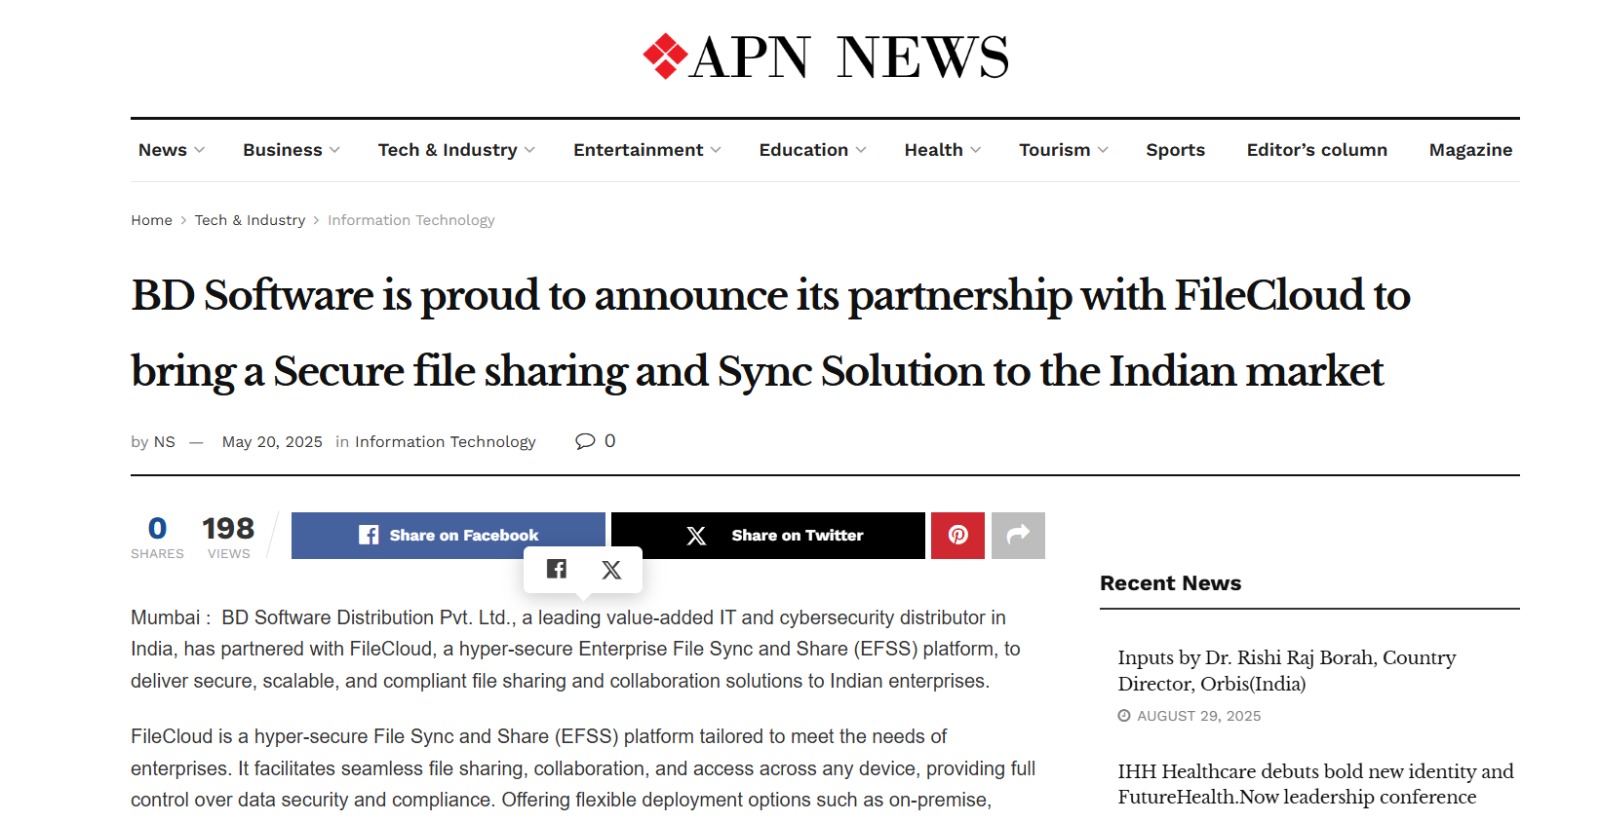Open the Dr. Rishi Raj Borah article

[1287, 670]
